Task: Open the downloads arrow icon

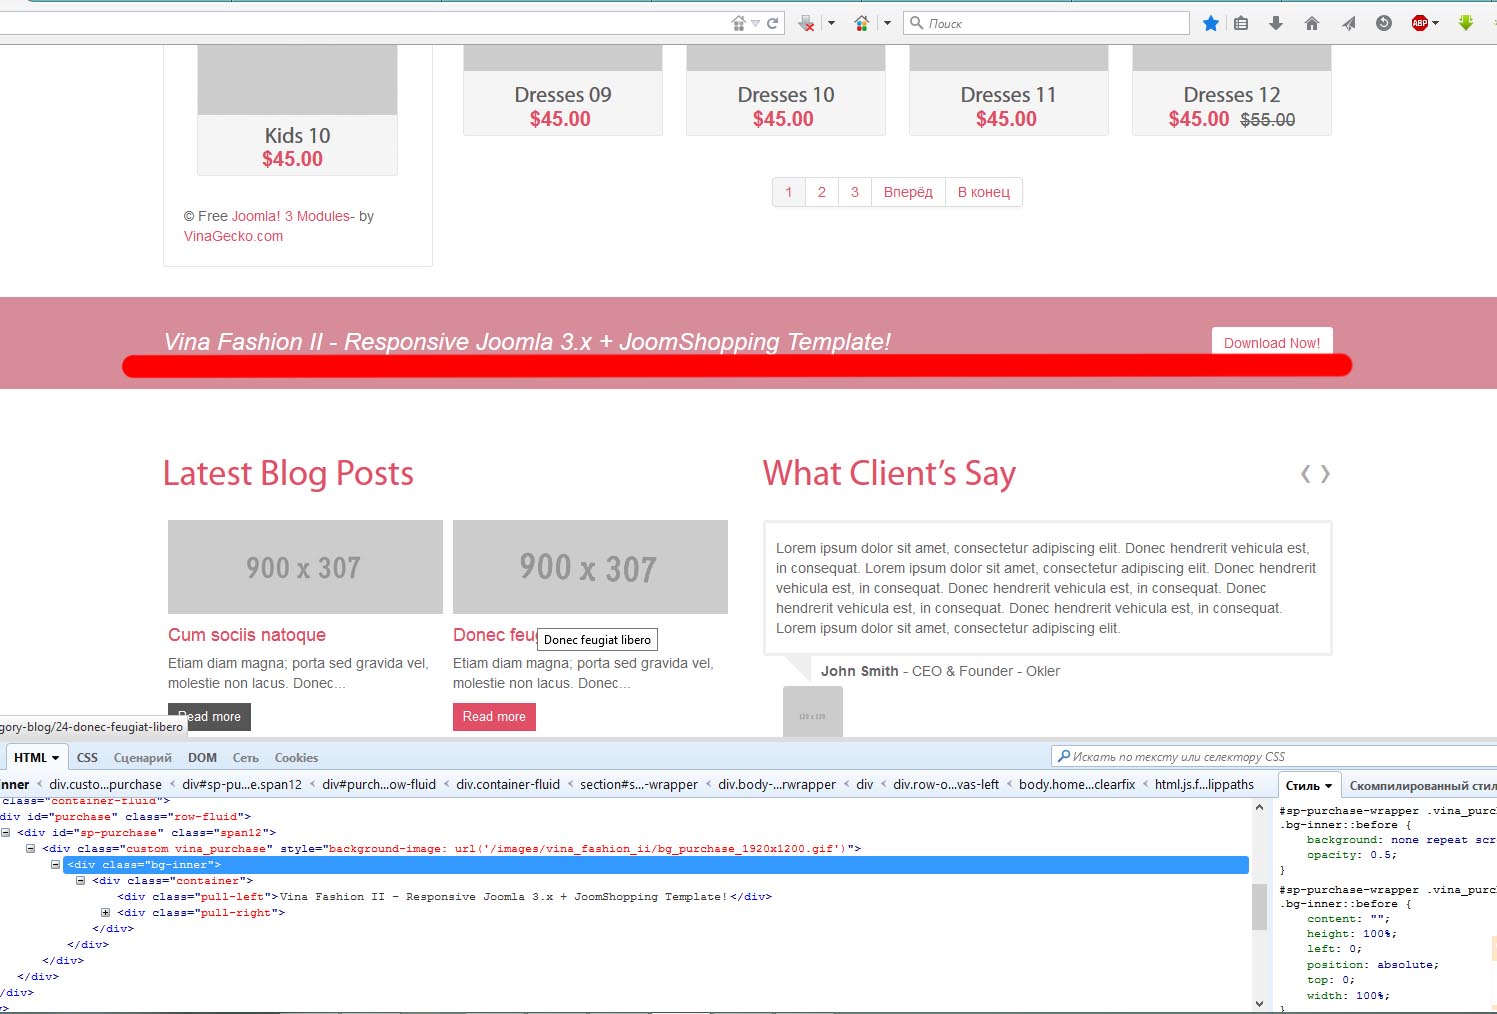Action: click(1276, 23)
